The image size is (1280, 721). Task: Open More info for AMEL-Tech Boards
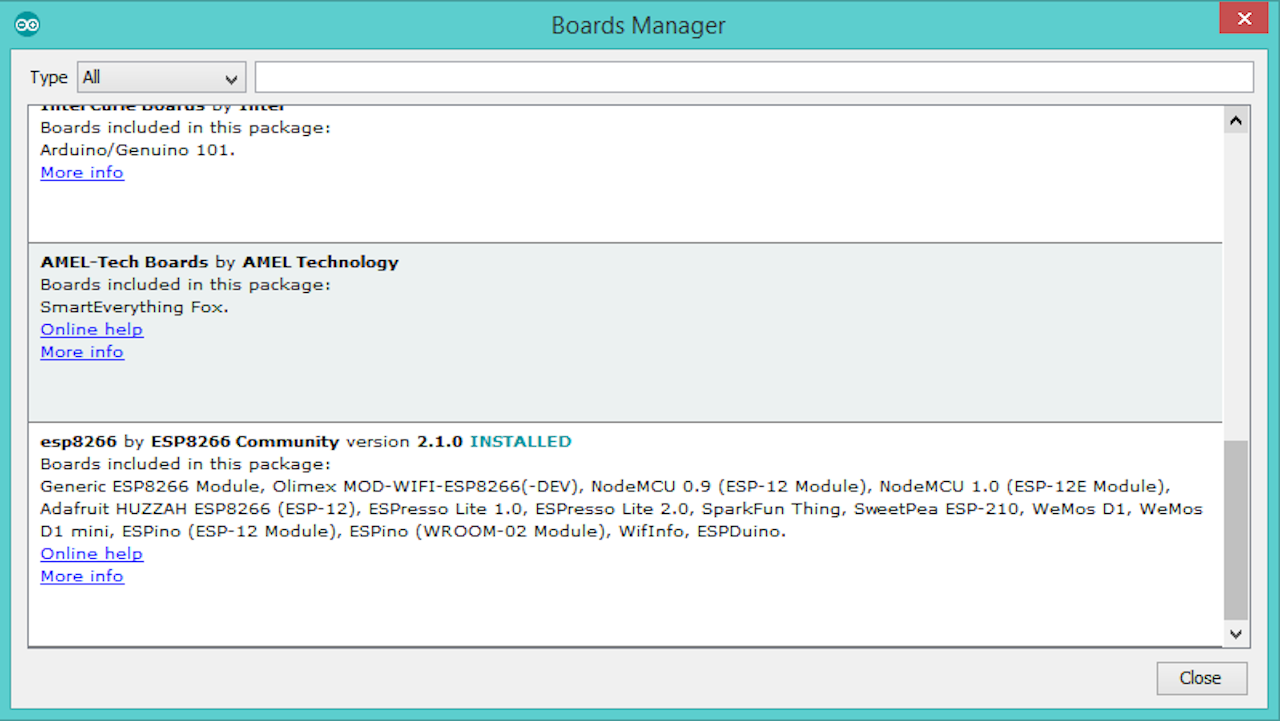coord(82,352)
